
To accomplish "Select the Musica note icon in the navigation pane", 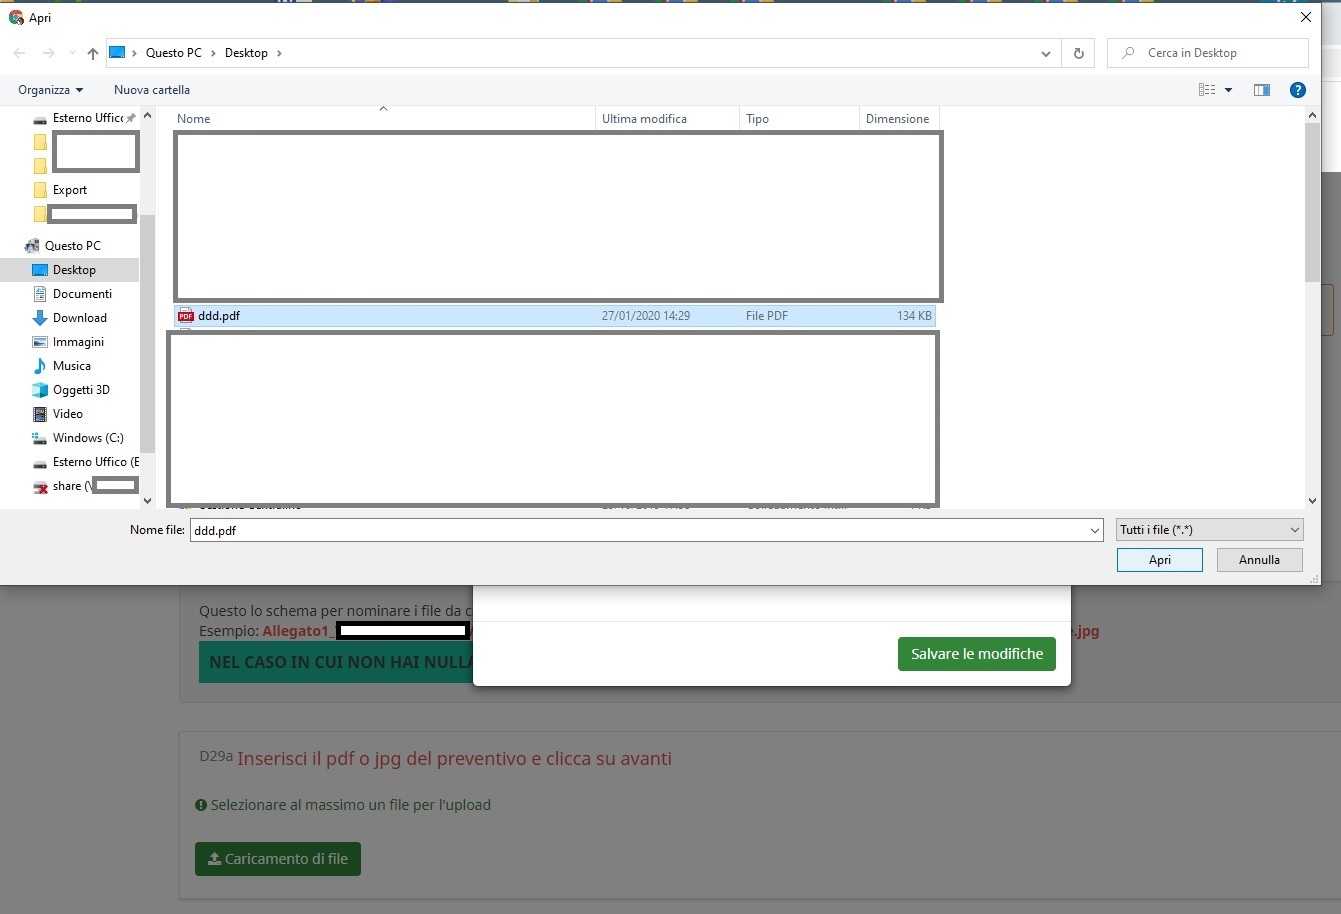I will coord(40,366).
